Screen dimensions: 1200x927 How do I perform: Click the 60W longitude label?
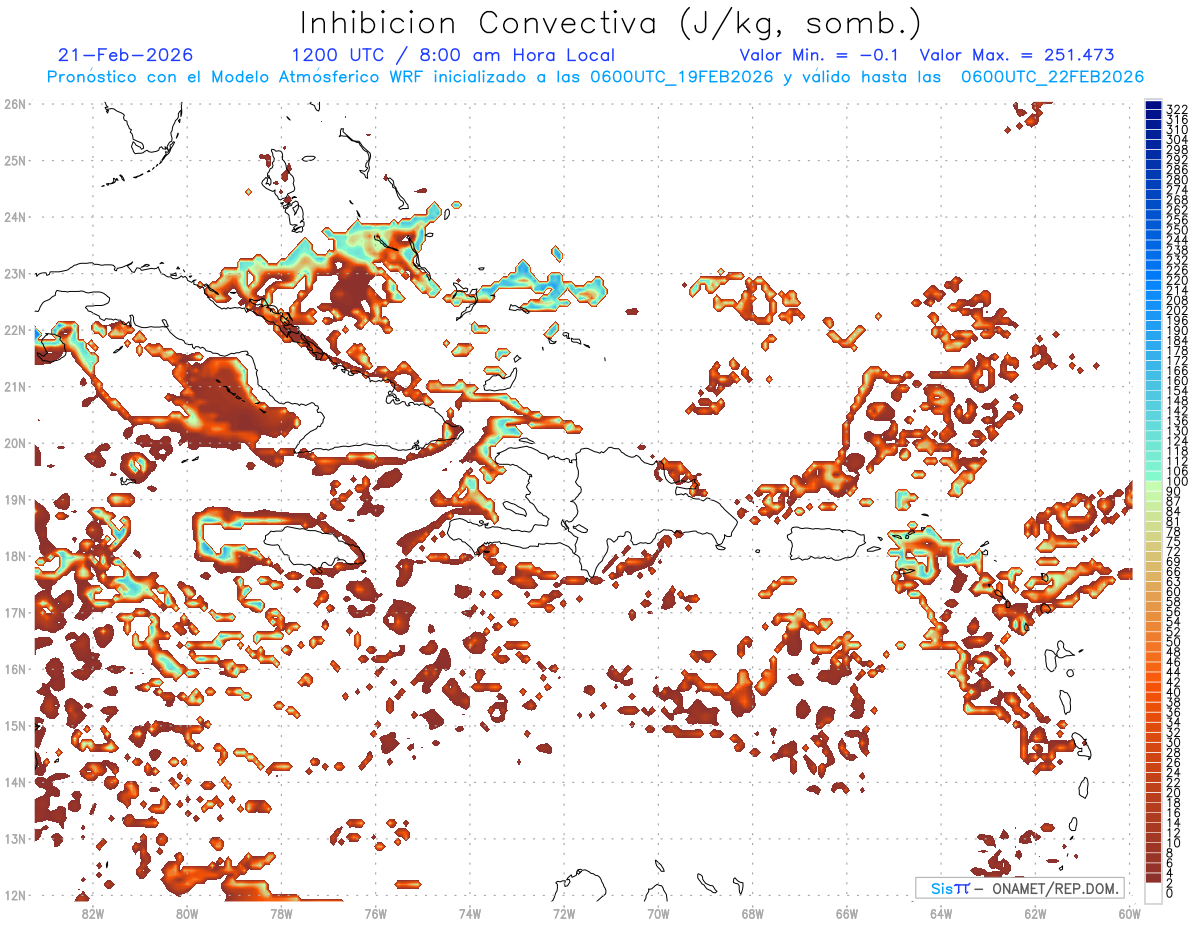(1129, 913)
